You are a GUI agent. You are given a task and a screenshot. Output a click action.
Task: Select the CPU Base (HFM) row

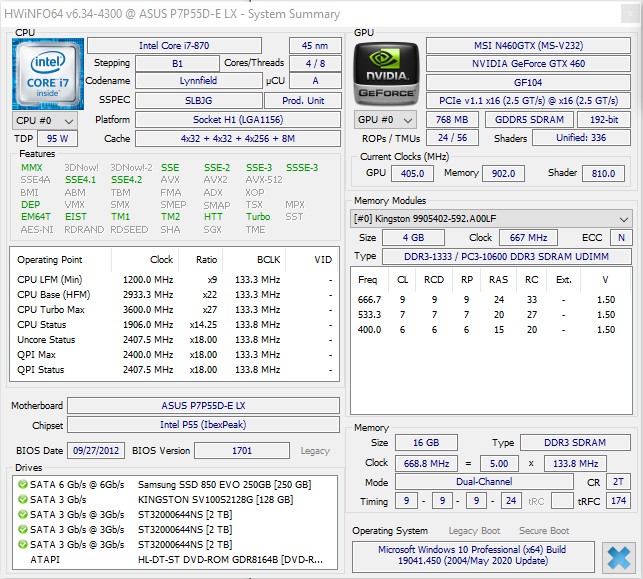(x=174, y=294)
